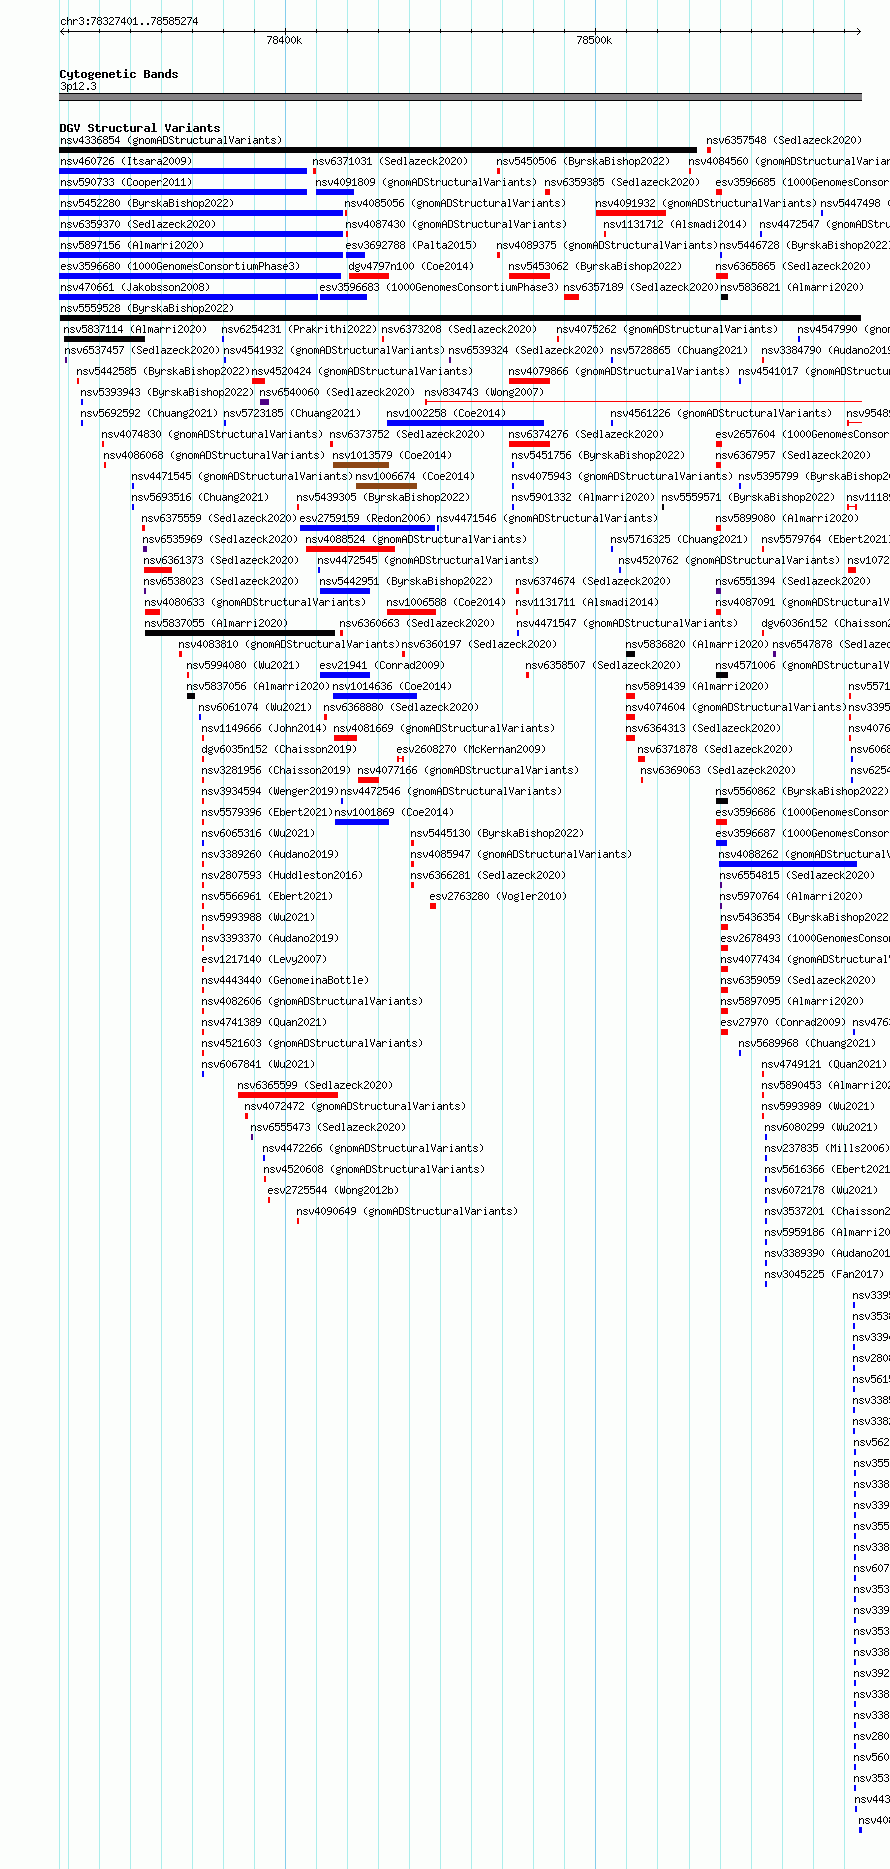This screenshot has height=1869, width=890.
Task: Click the blue bar under nsv4088262
Action: 788,864
